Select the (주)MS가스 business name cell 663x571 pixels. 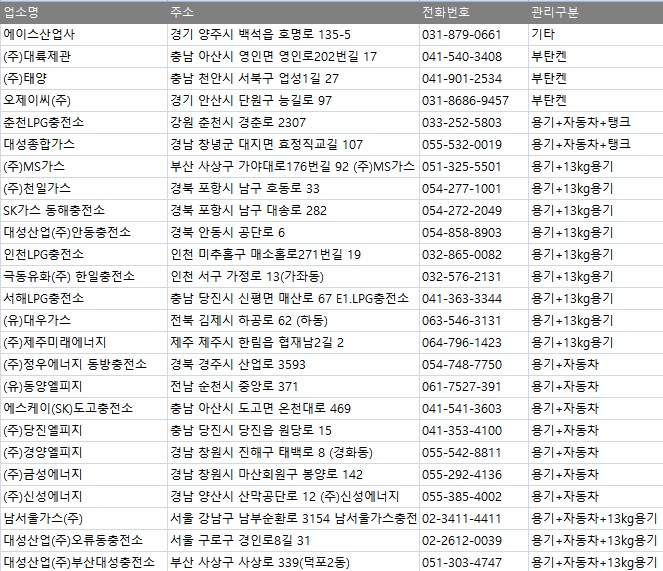tap(84, 167)
